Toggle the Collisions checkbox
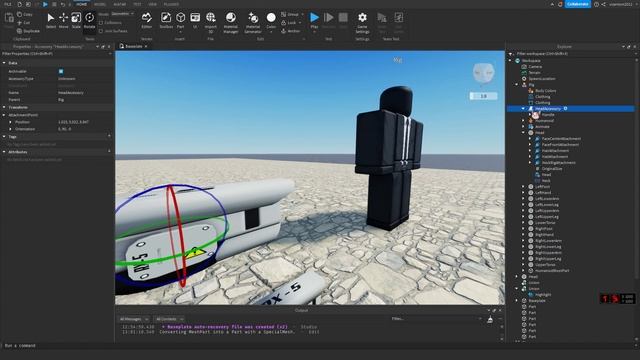 [101, 23]
